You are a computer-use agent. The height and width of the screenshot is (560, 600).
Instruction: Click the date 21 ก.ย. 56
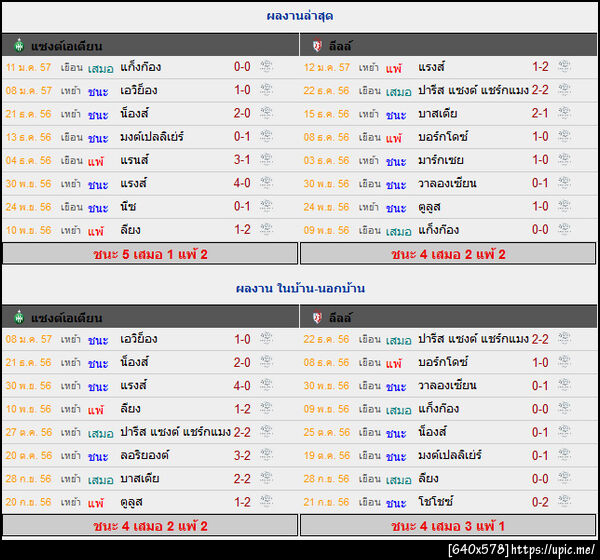coord(326,502)
